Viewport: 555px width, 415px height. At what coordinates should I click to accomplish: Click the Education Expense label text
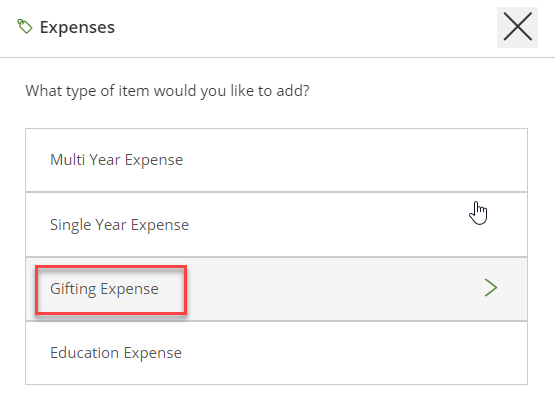[x=116, y=353]
